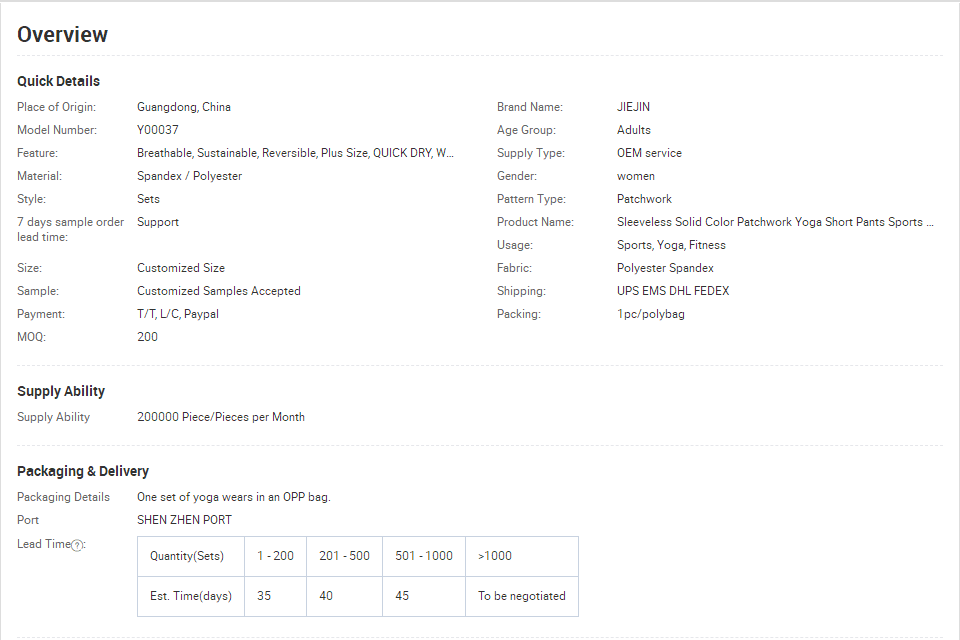Click the Quantity(Sets) table header cell
Image resolution: width=960 pixels, height=640 pixels.
pos(191,556)
